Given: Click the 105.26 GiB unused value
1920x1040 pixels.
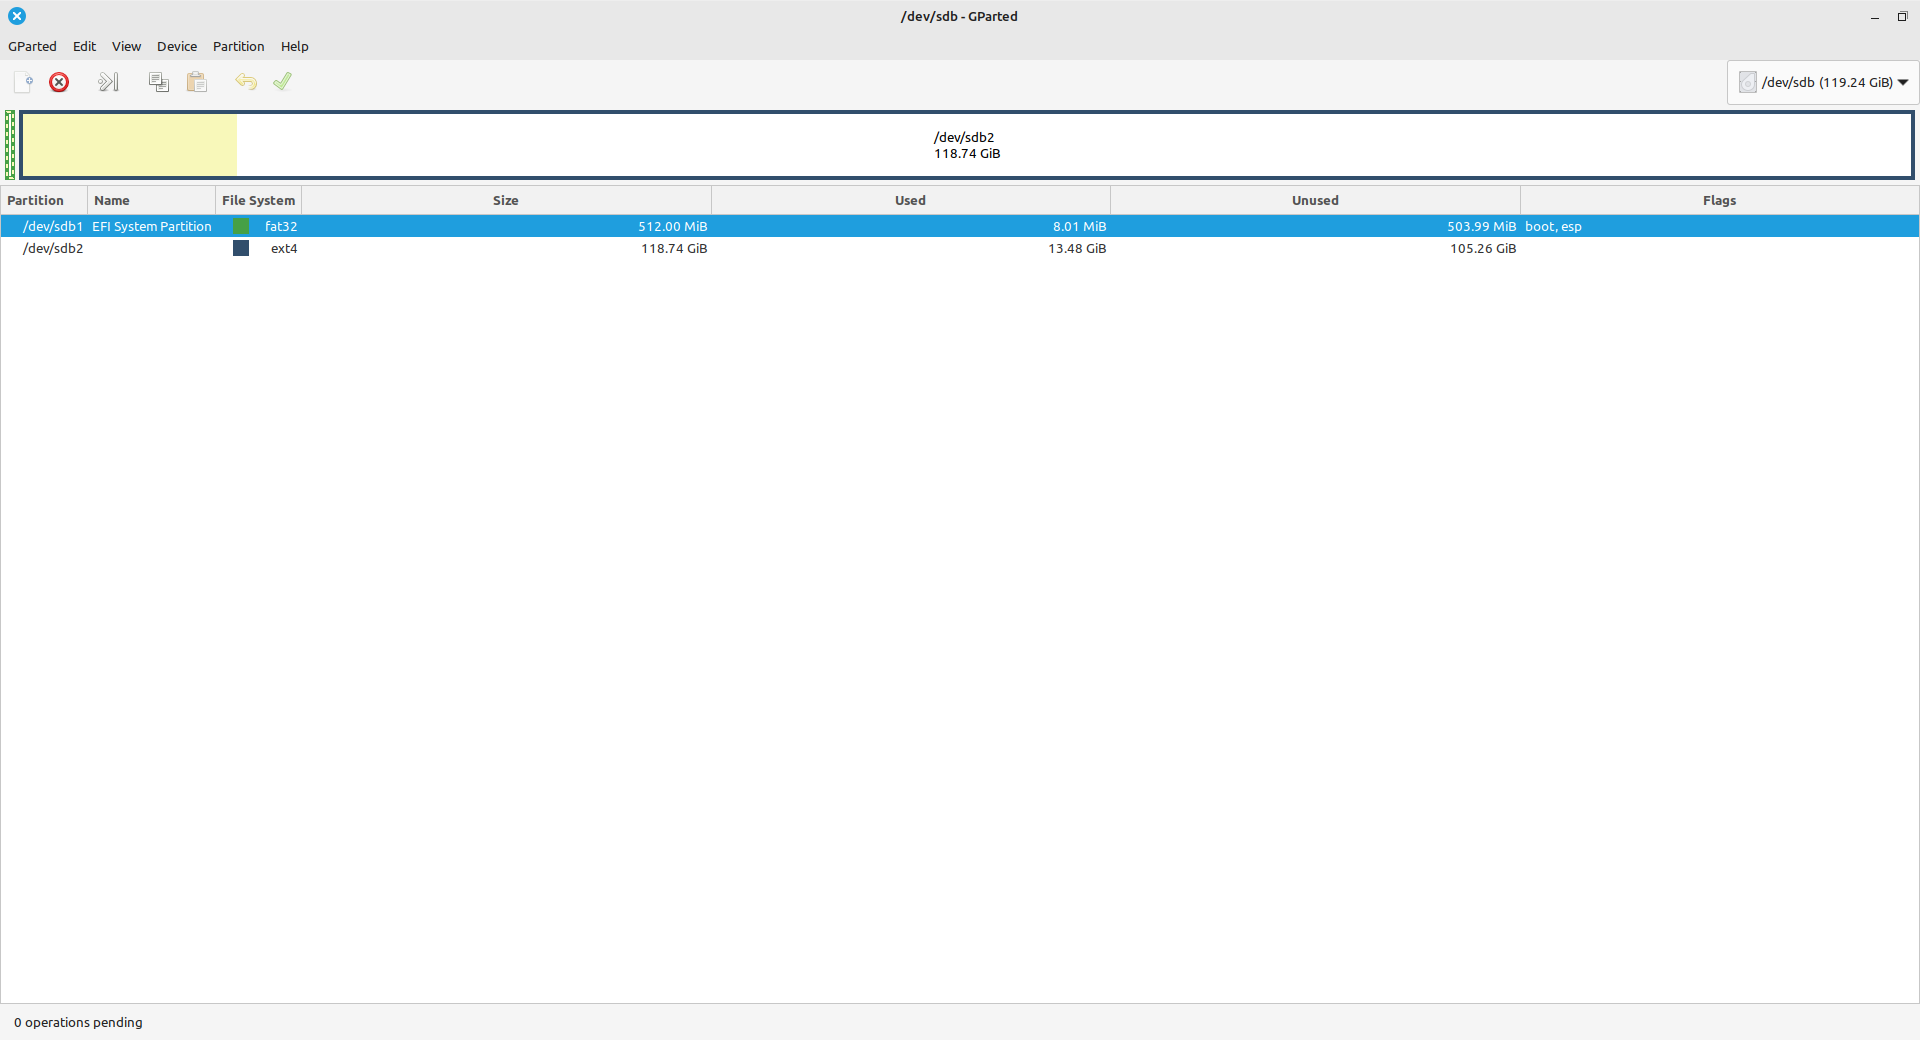Looking at the screenshot, I should (1483, 248).
